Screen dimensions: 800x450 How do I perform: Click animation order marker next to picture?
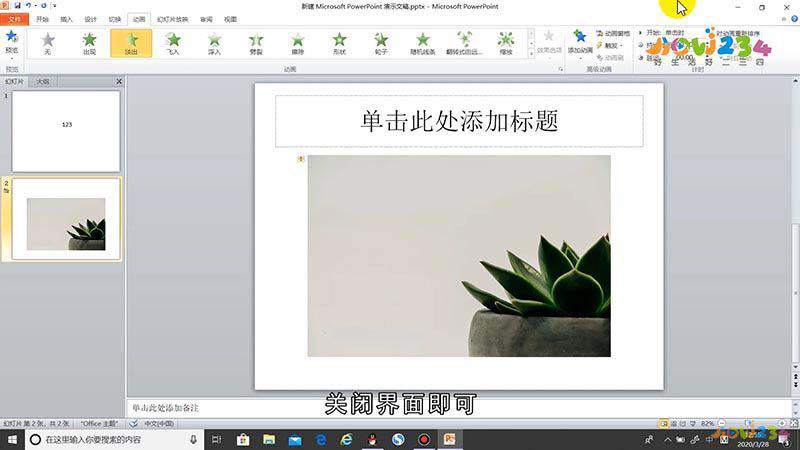(x=301, y=159)
